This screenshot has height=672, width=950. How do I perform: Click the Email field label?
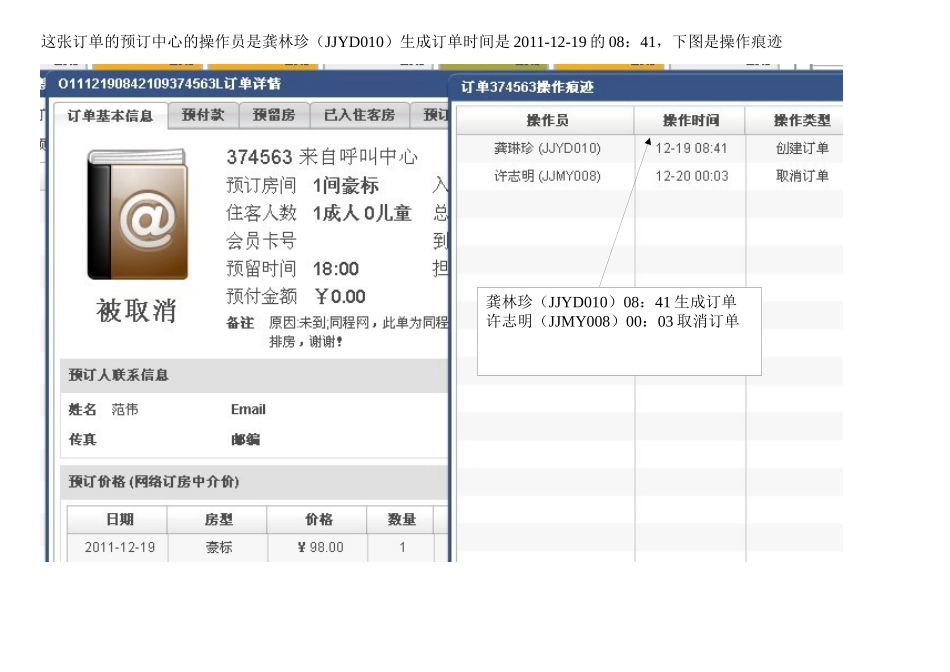click(248, 410)
